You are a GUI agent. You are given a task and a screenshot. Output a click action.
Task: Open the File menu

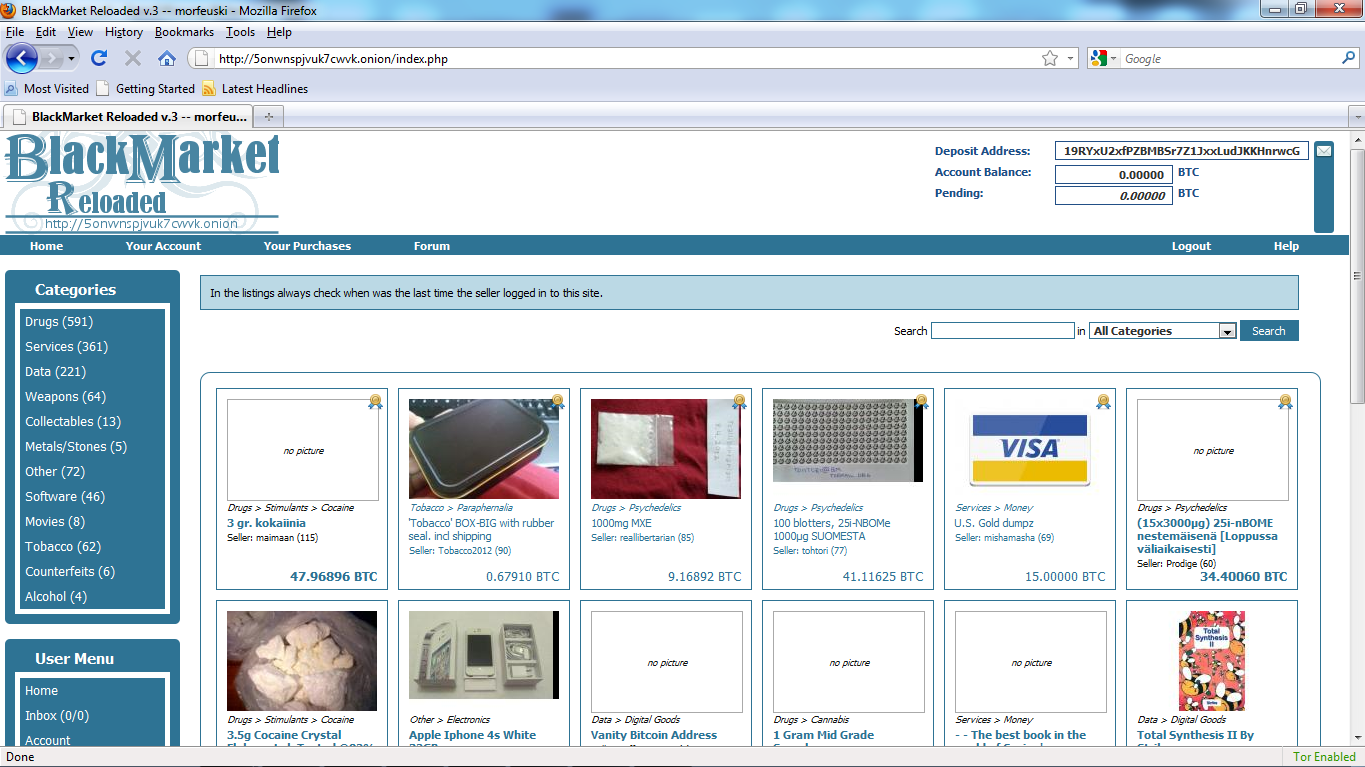[15, 32]
